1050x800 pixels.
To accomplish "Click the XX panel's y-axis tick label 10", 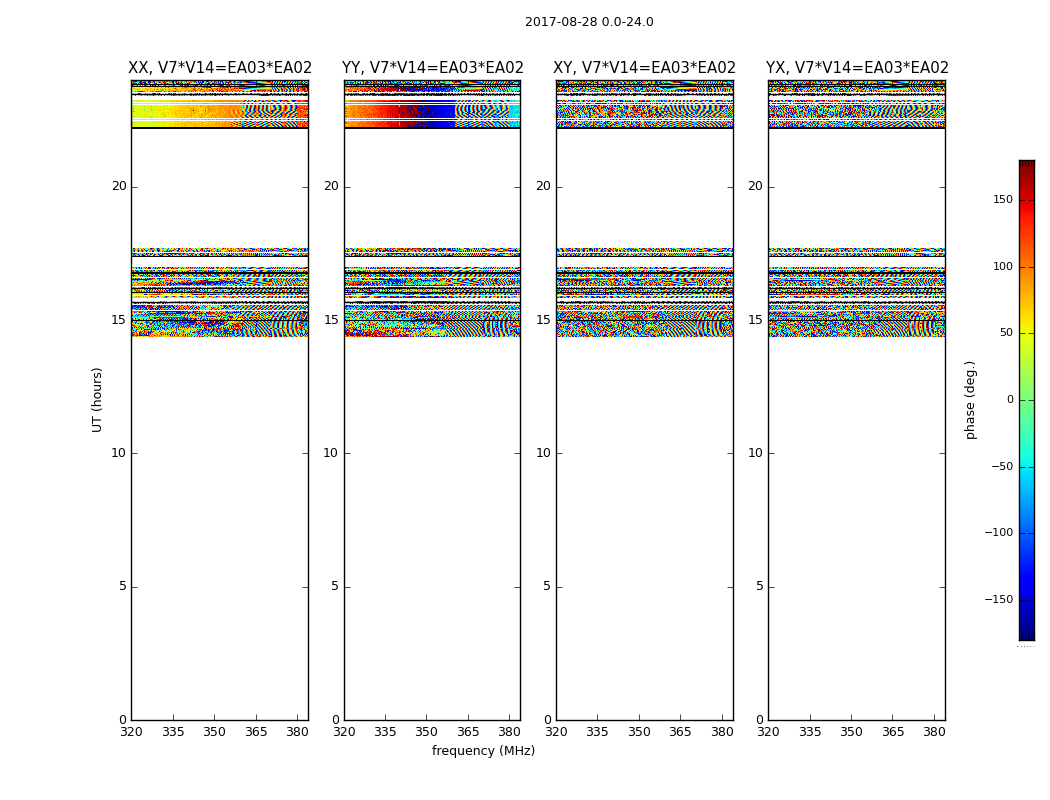I will point(119,453).
